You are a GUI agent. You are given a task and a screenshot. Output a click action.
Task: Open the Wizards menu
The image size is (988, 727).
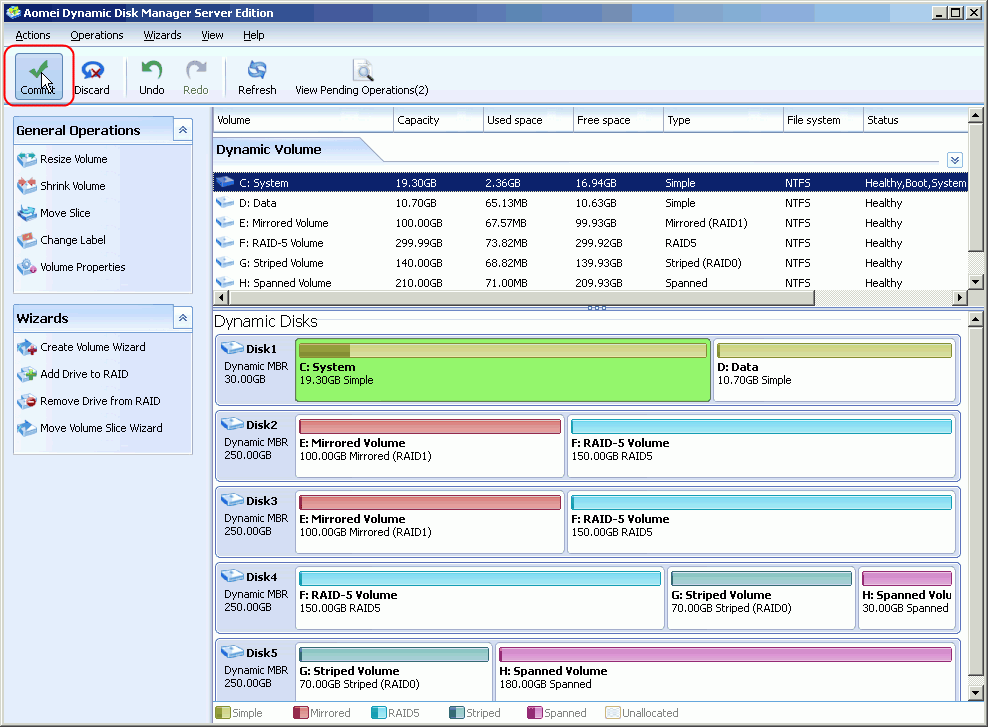click(x=162, y=35)
